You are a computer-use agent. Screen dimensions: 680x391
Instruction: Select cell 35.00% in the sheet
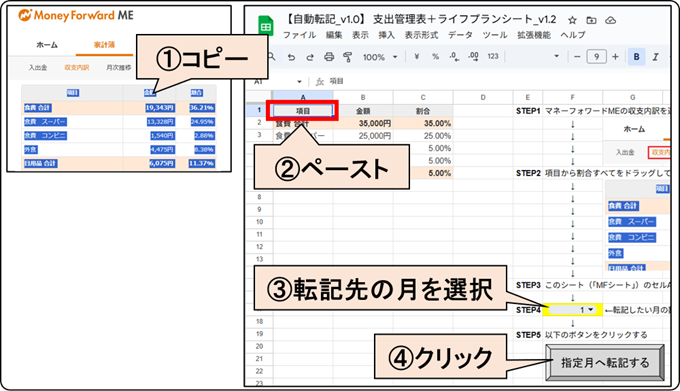coord(423,124)
